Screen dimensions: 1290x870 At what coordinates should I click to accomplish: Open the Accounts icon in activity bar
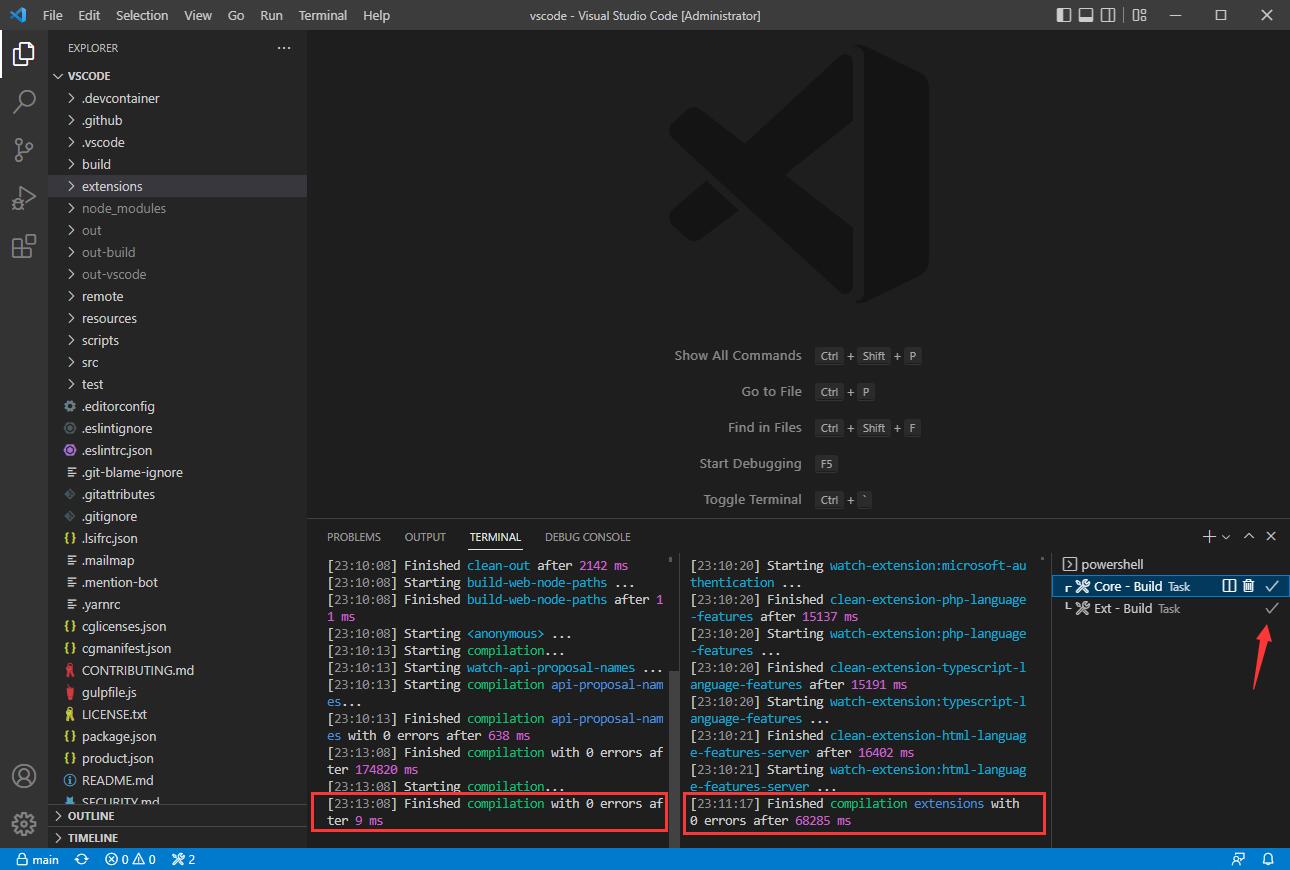[x=24, y=776]
